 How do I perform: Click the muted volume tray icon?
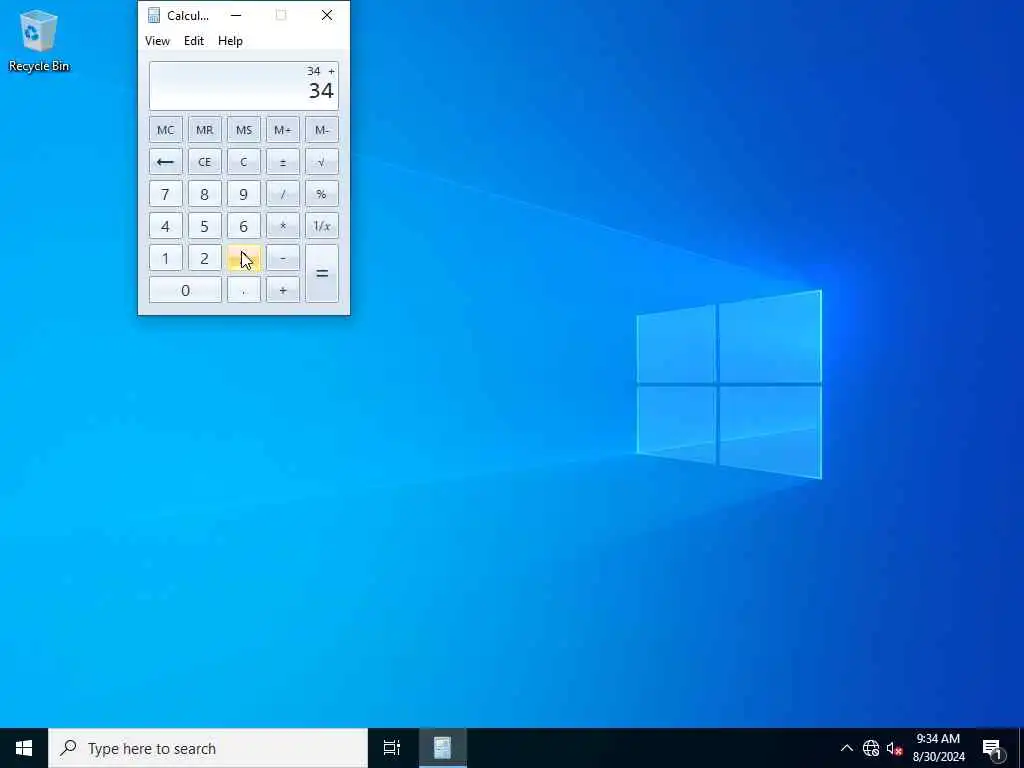tap(894, 748)
